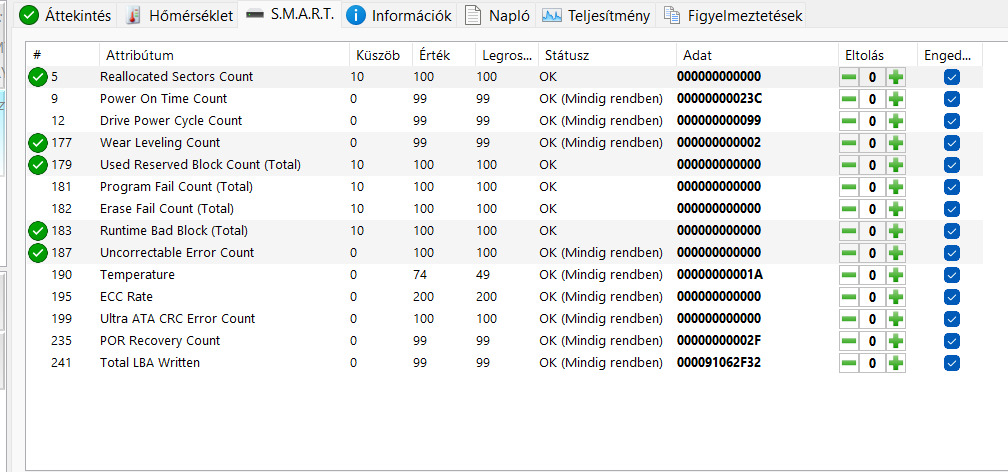Viewport: 1008px width, 472px height.
Task: Open the Teljesítmény tab
Action: tap(597, 15)
